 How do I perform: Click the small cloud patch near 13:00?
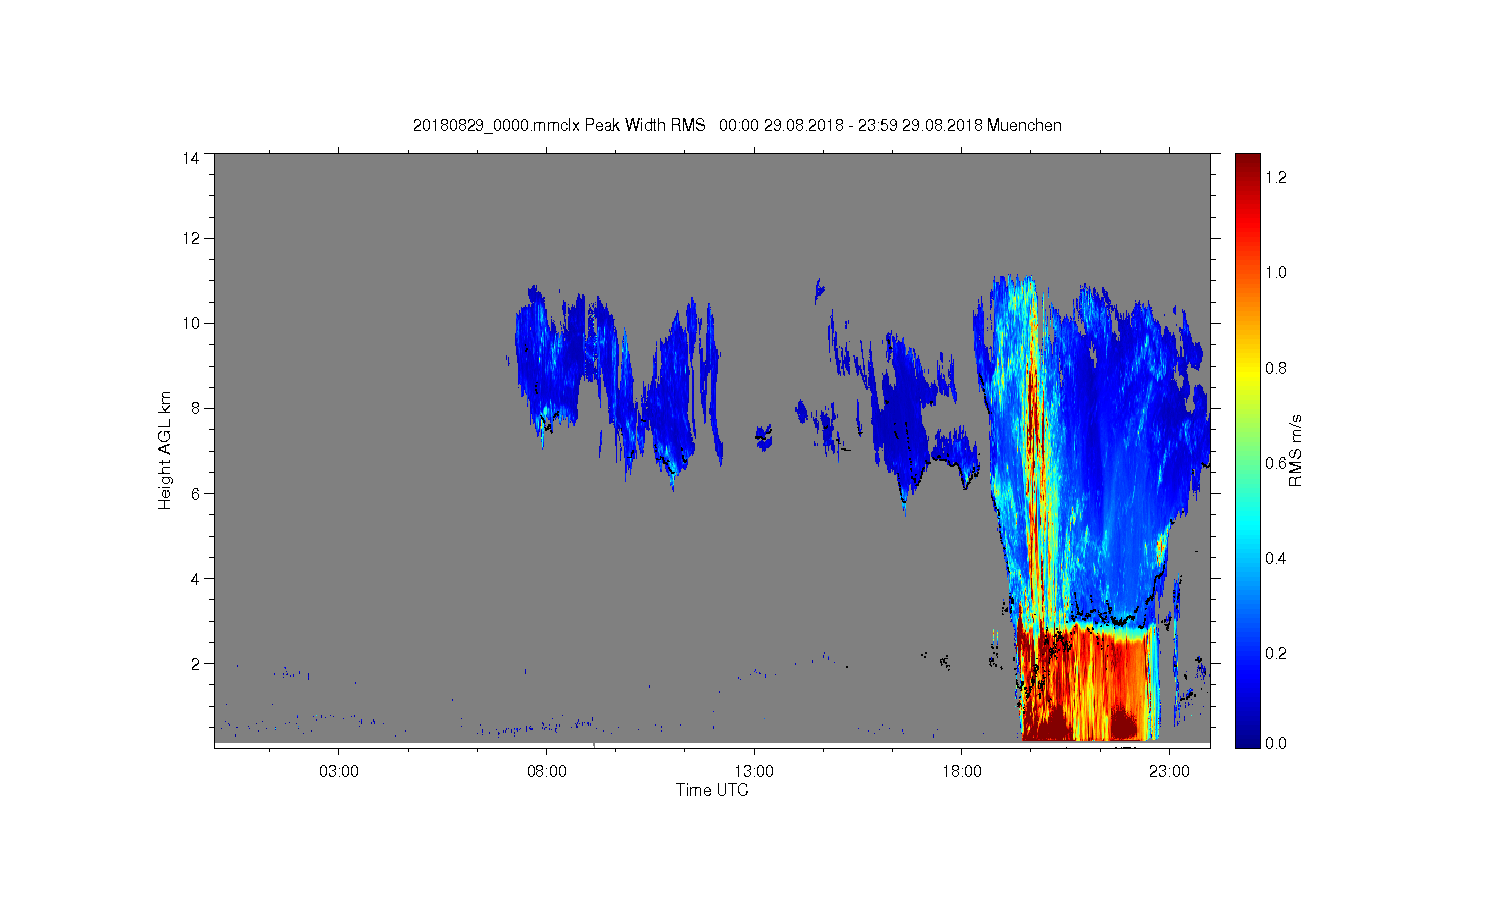(764, 437)
